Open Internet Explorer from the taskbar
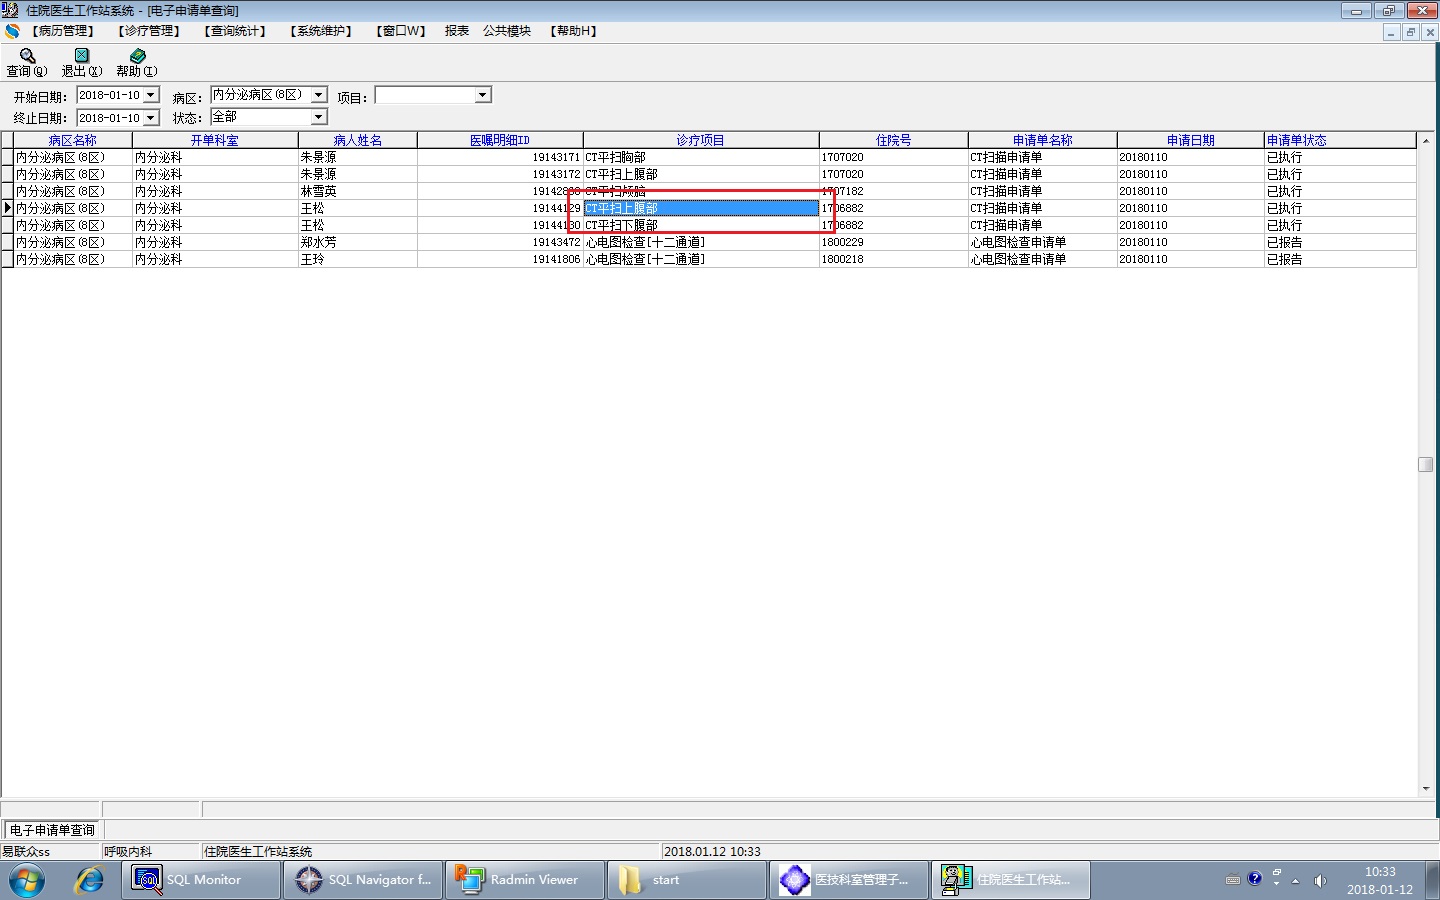The height and width of the screenshot is (900, 1440). pos(89,880)
